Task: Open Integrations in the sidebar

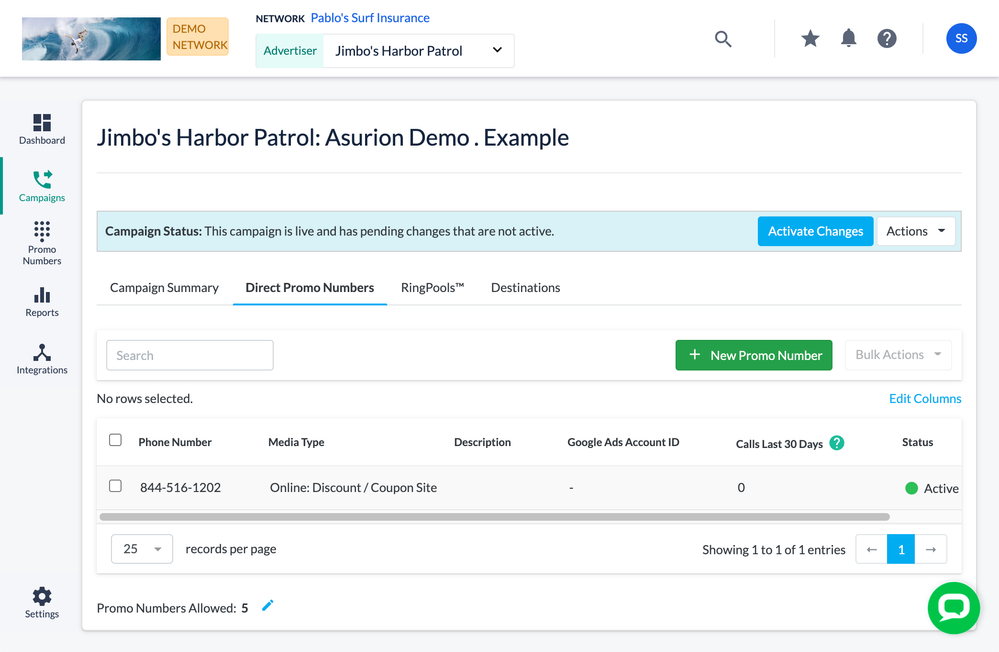Action: click(42, 359)
